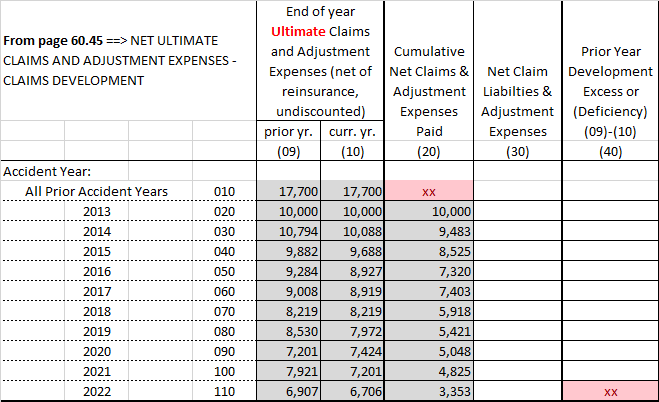Click the column code (20) header cell
The height and width of the screenshot is (402, 659).
click(428, 151)
